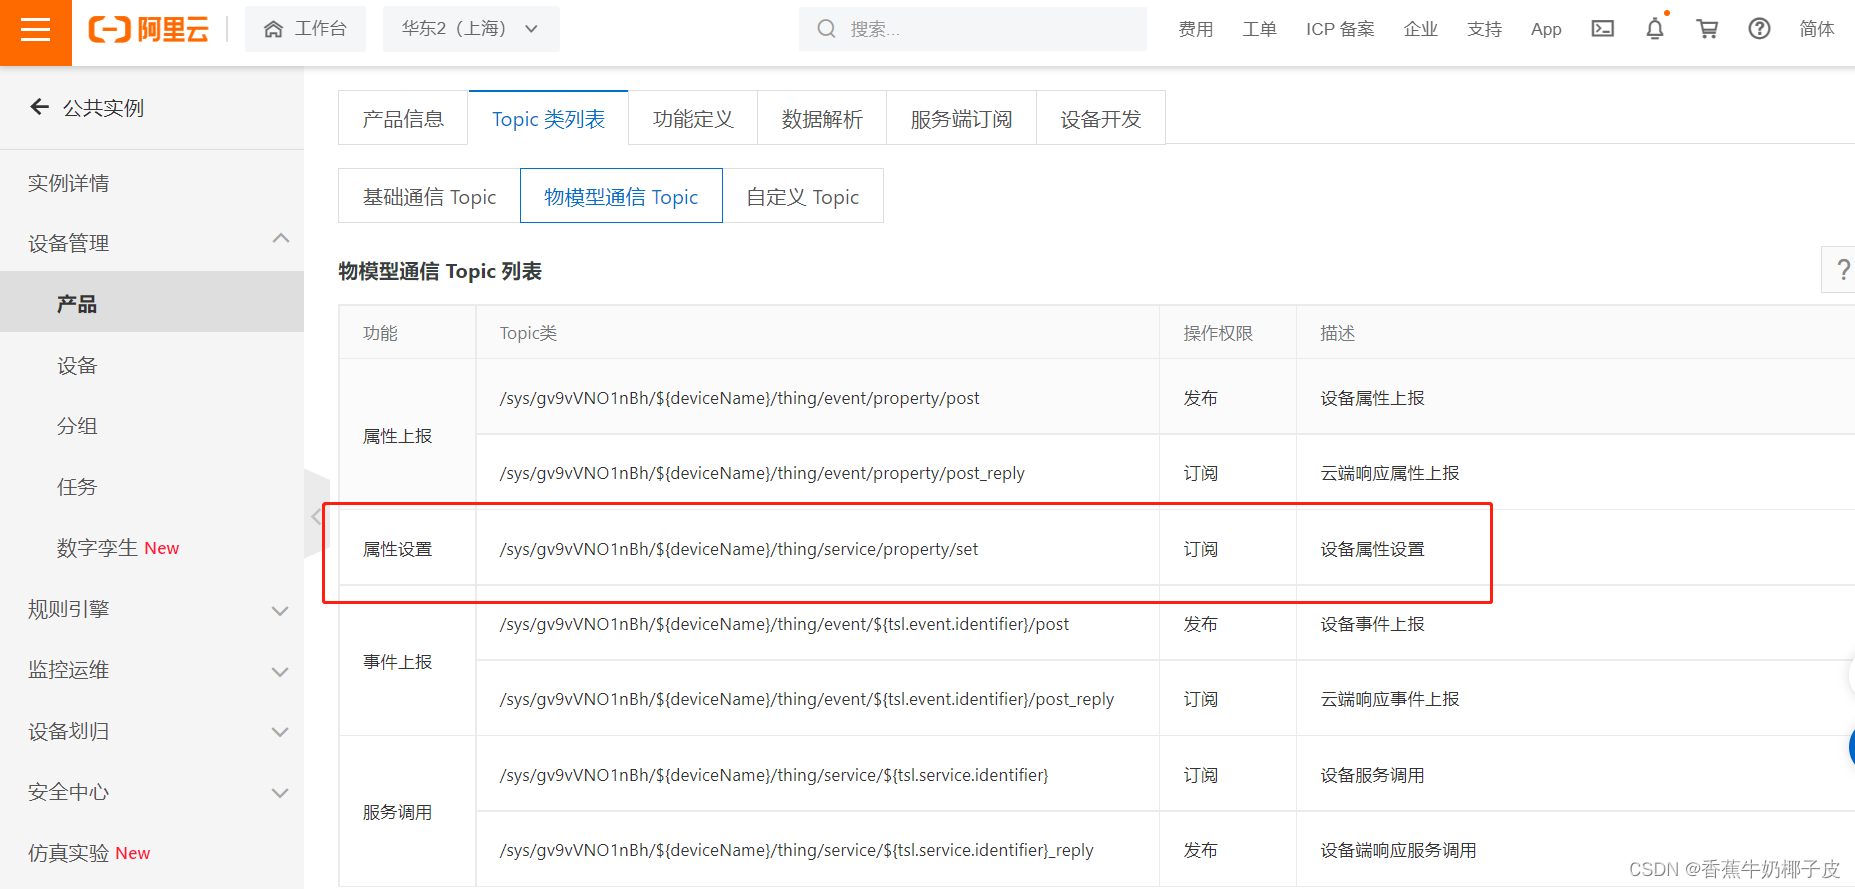This screenshot has height=889, width=1855.
Task: Click the 设备属性上报 description
Action: tap(1372, 398)
